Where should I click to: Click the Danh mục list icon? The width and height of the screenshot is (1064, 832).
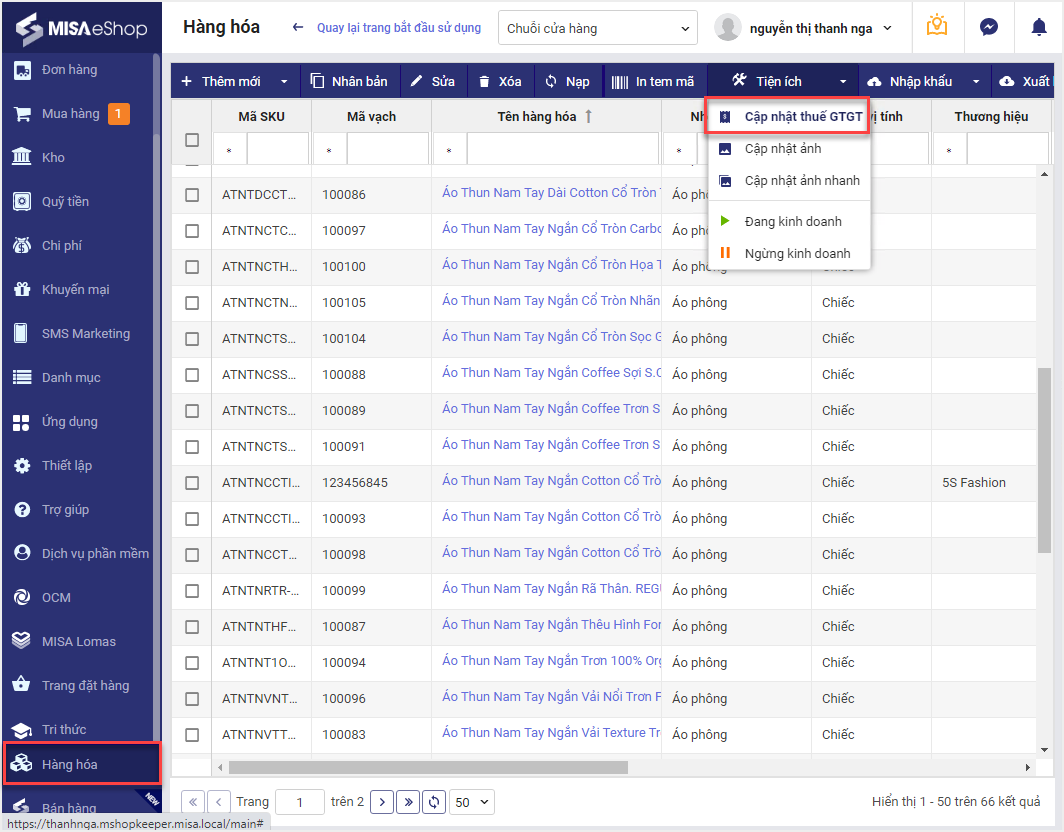pos(22,377)
